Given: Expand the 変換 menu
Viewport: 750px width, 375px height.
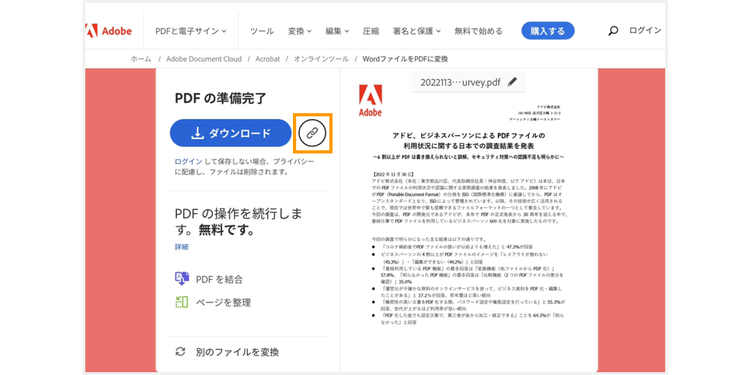Looking at the screenshot, I should click(300, 31).
